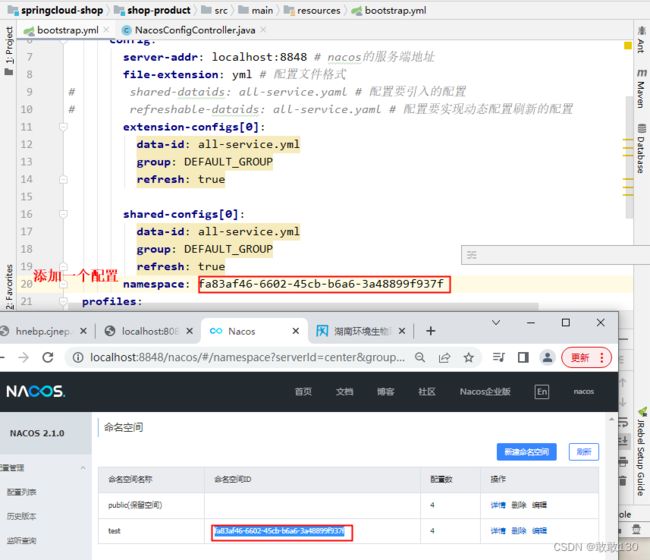Toggle the fold marker at line 20
Image resolution: width=650 pixels, height=560 pixels.
pos(63,284)
